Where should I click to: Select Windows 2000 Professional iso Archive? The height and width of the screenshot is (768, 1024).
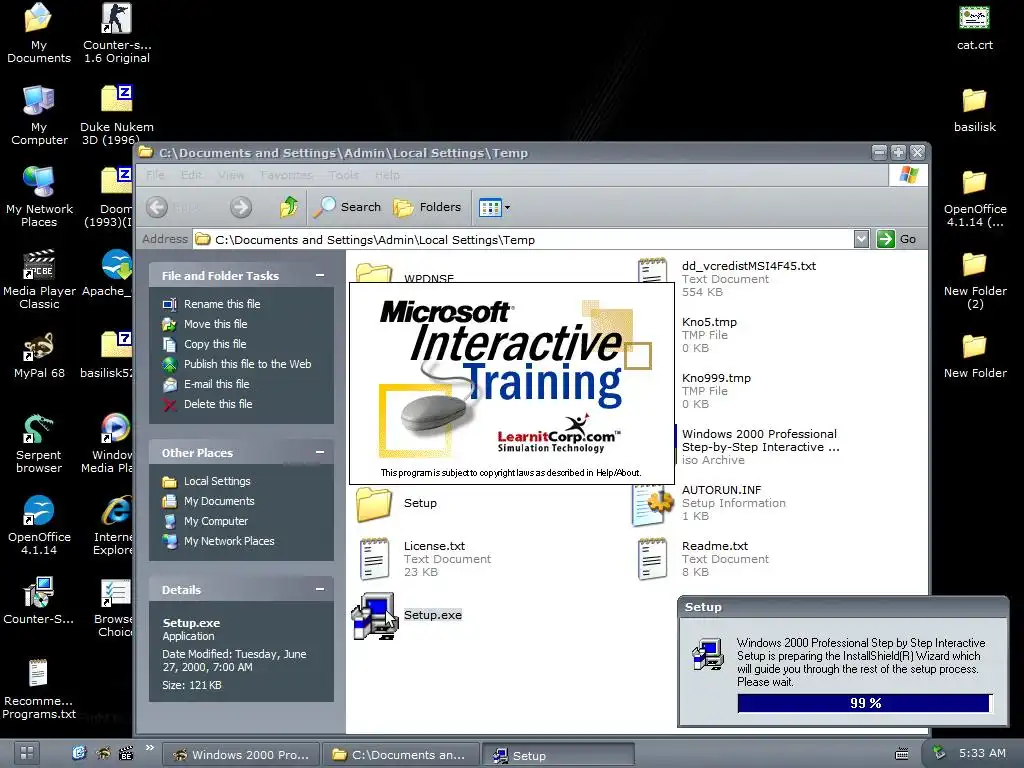(x=758, y=447)
